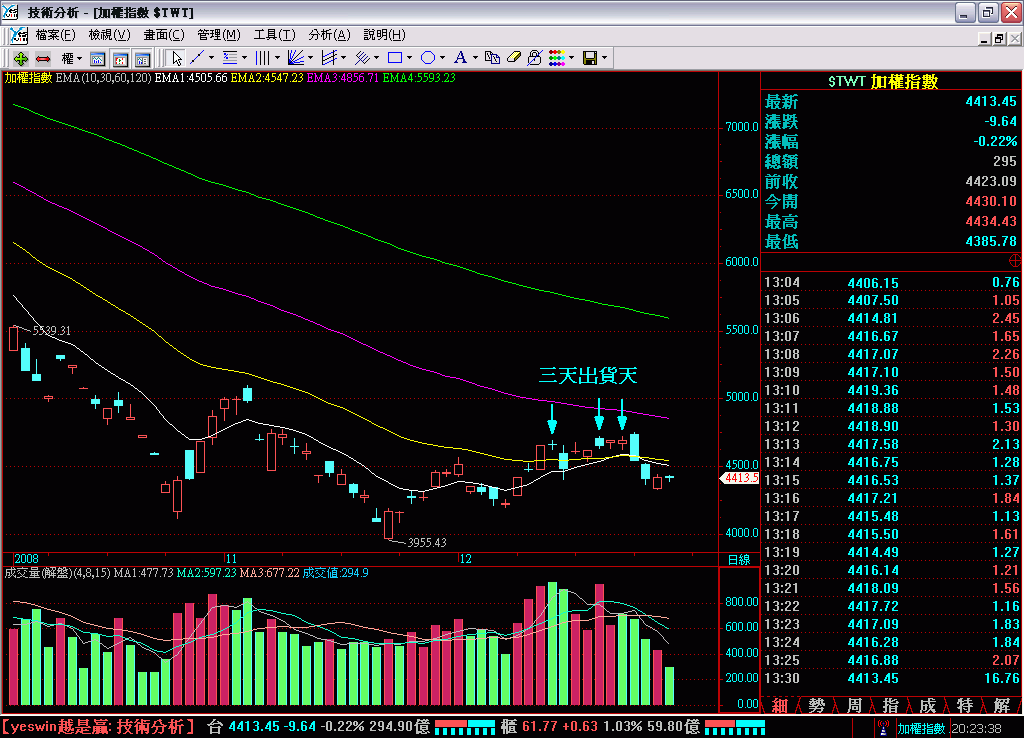
Task: Click the title bar application icon
Action: click(10, 12)
